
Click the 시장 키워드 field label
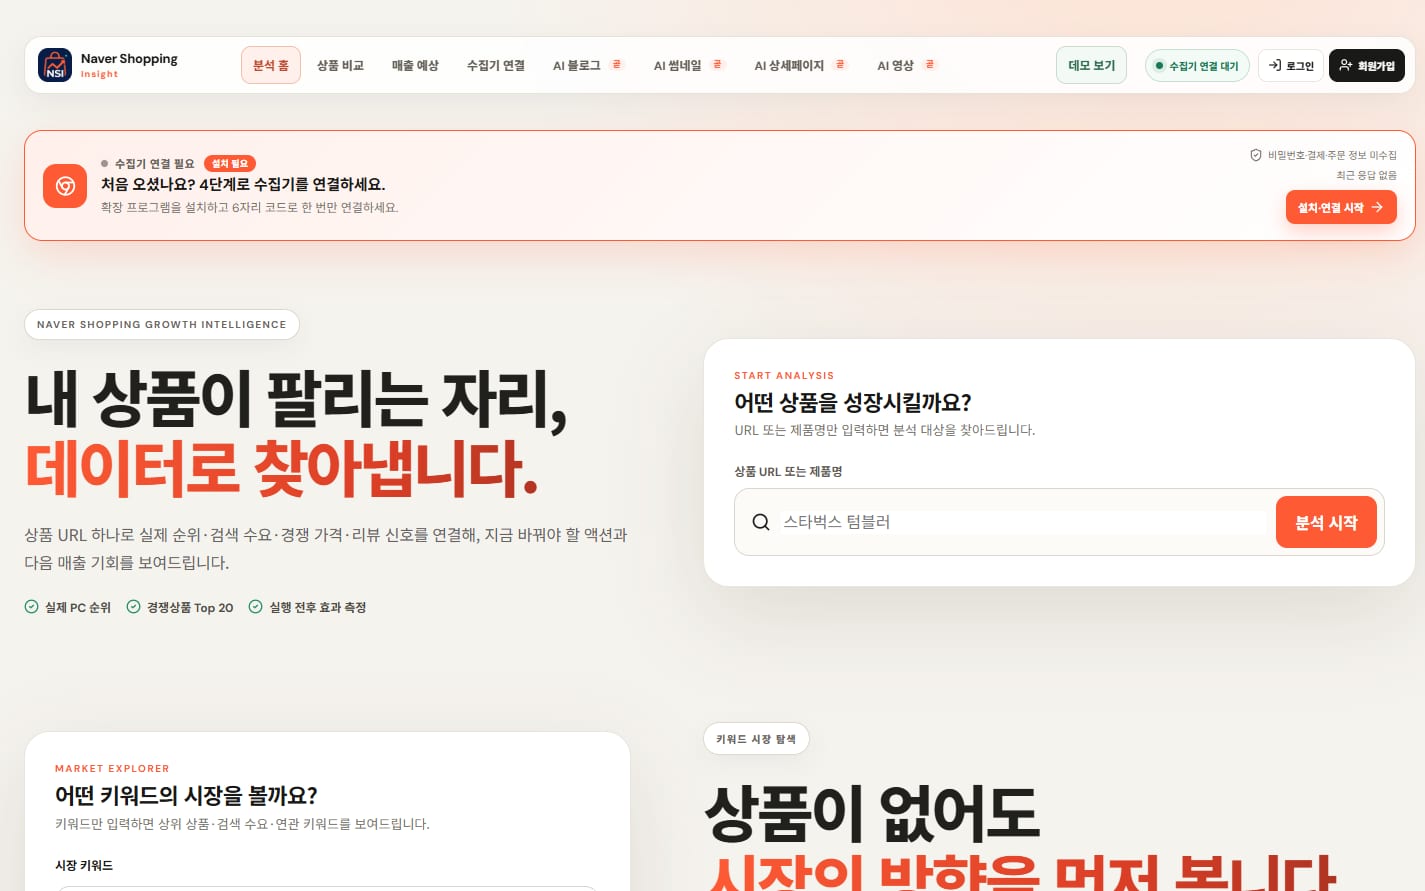click(84, 866)
